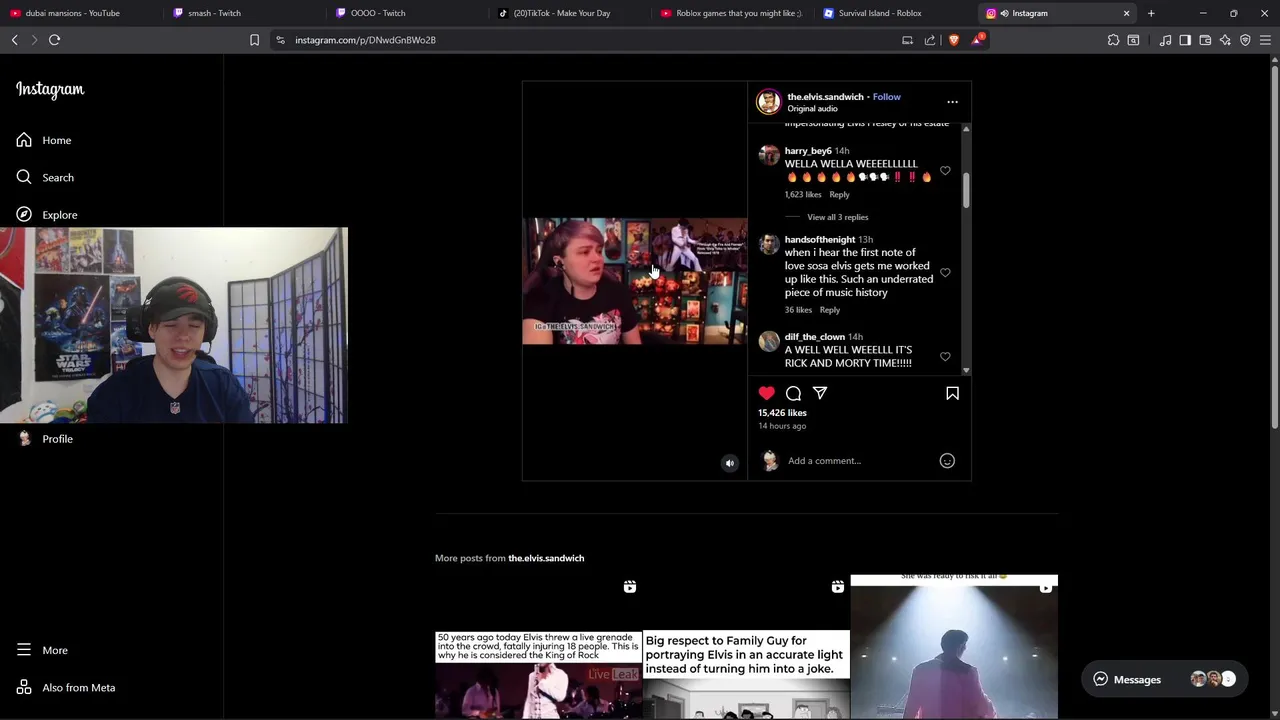
Task: Follow the.elvis.sandwich
Action: [x=886, y=97]
